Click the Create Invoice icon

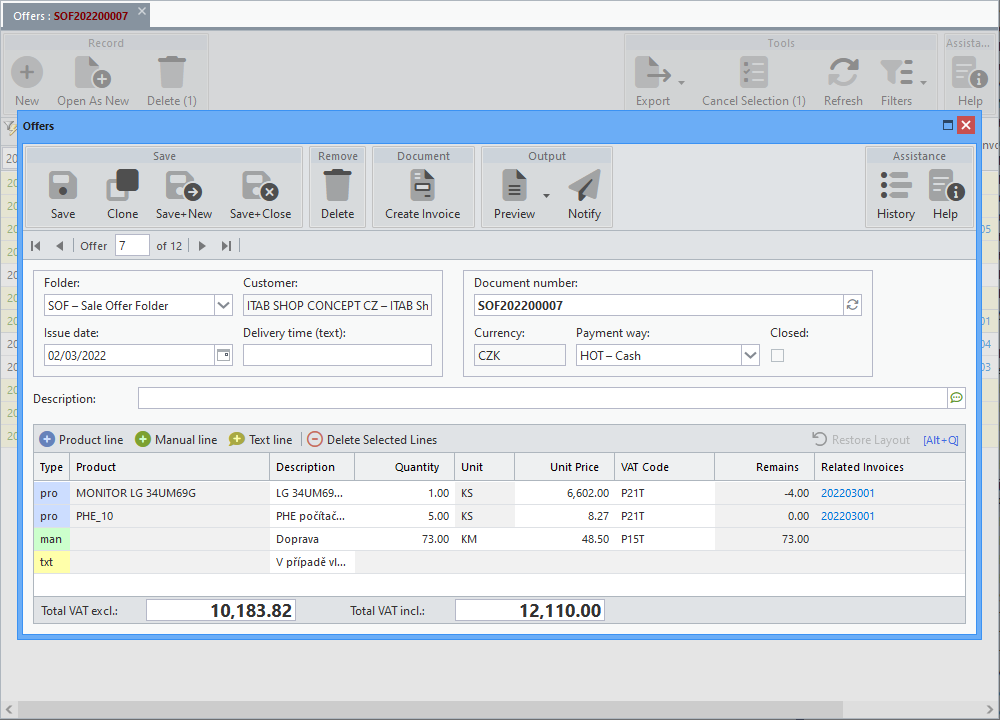tap(422, 186)
